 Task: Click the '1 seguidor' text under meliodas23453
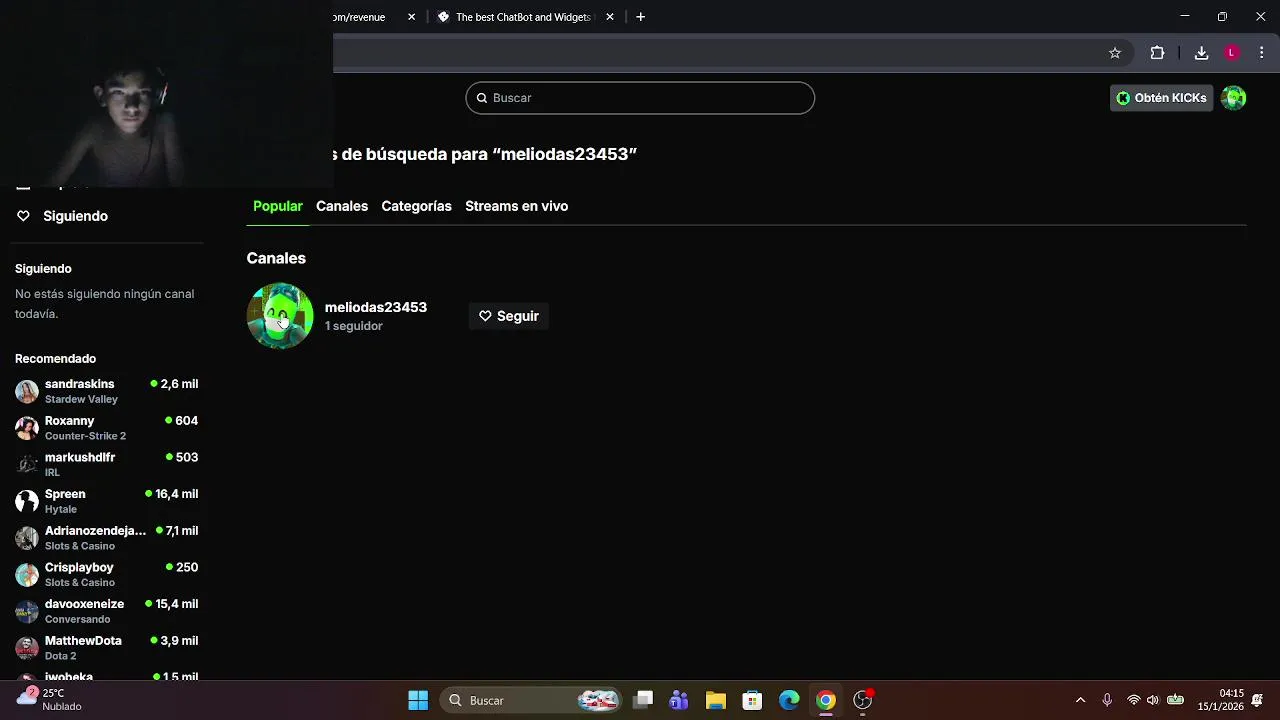354,326
